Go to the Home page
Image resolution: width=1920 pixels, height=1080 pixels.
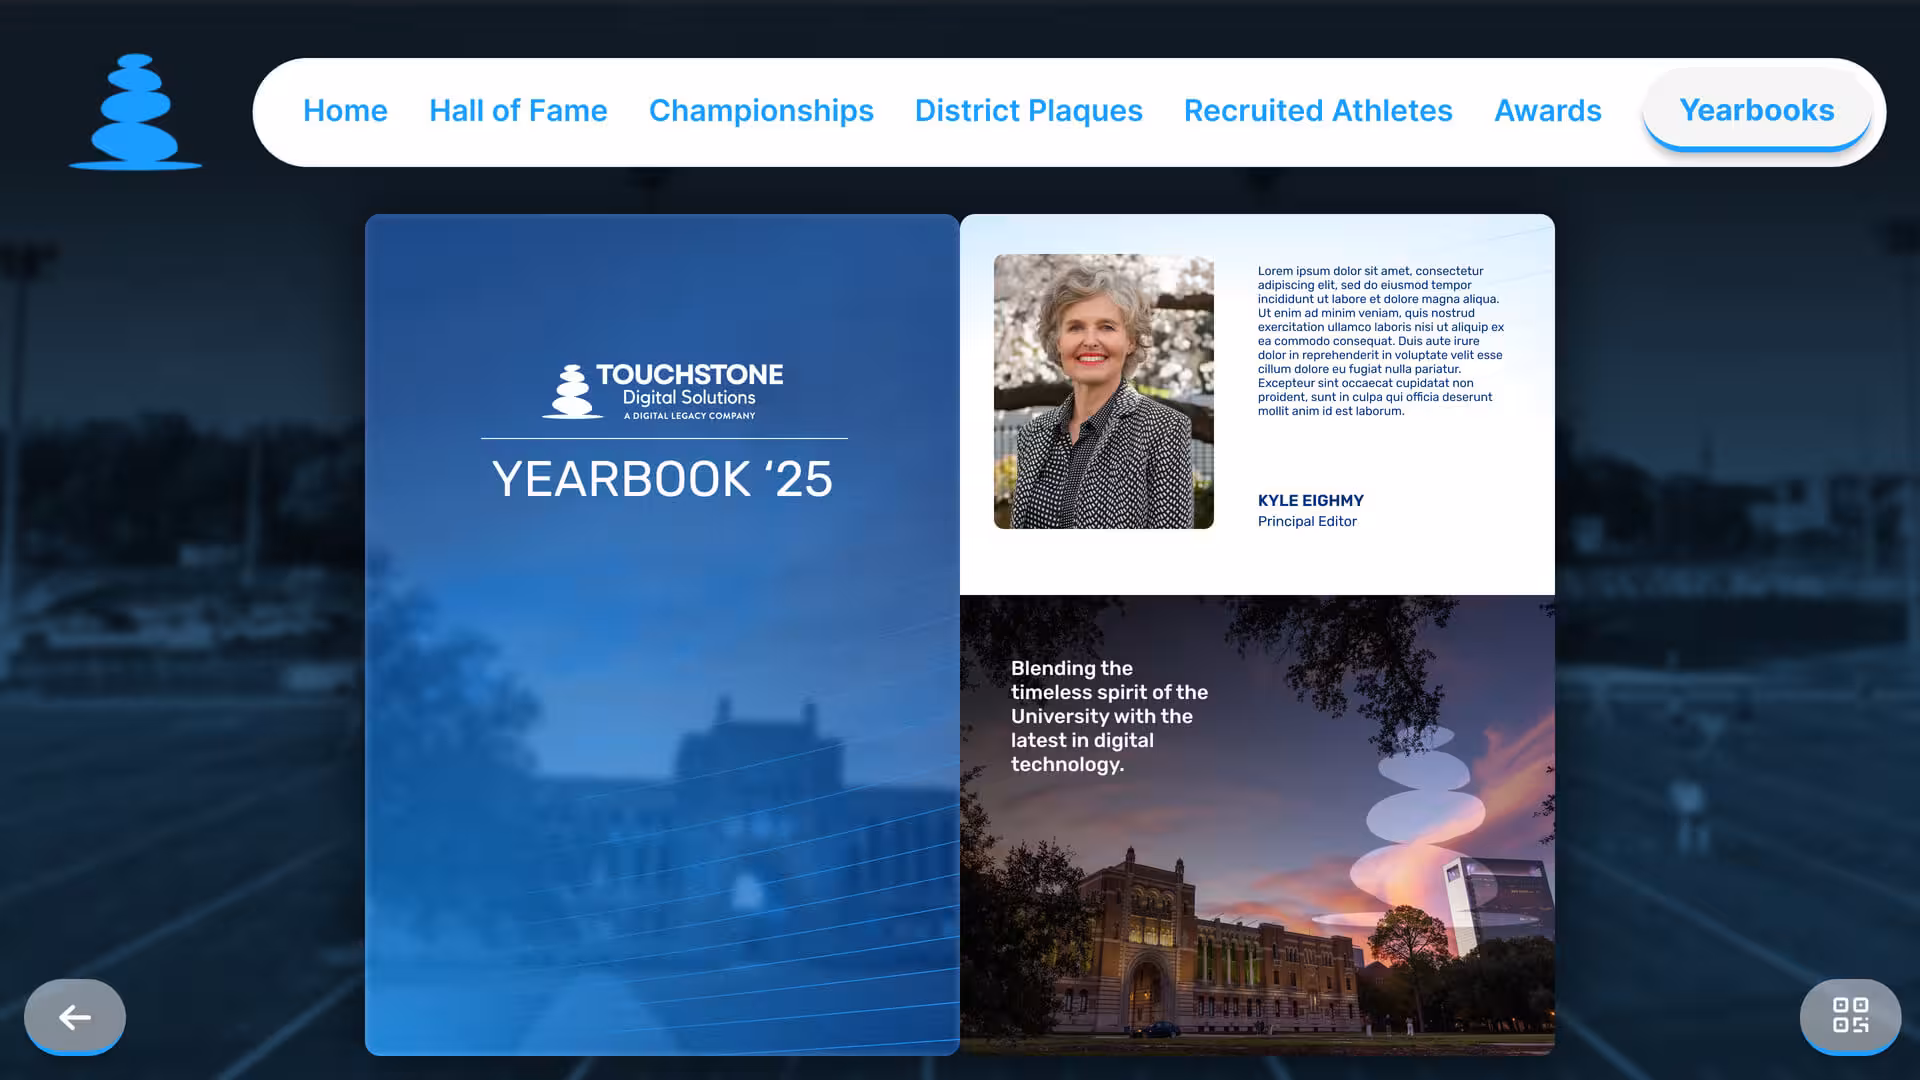pyautogui.click(x=345, y=111)
